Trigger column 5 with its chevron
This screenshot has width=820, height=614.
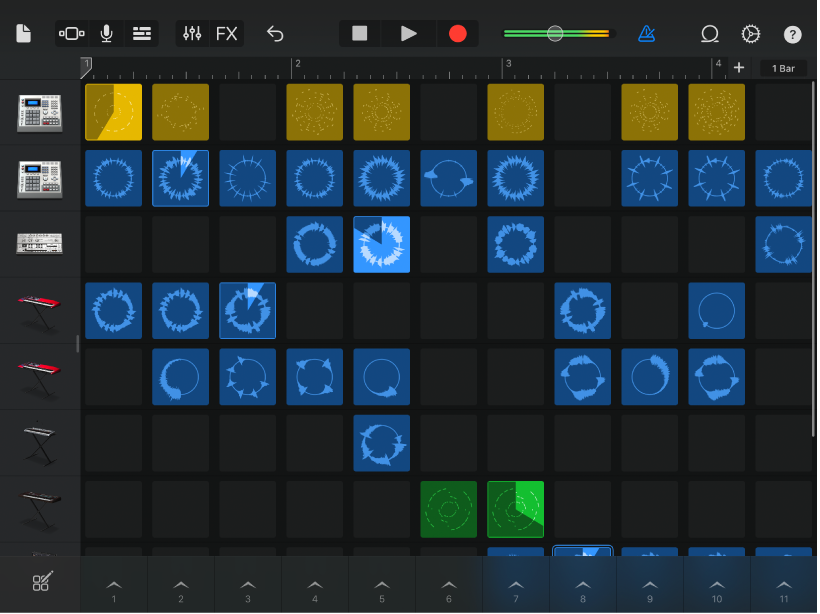coord(381,585)
